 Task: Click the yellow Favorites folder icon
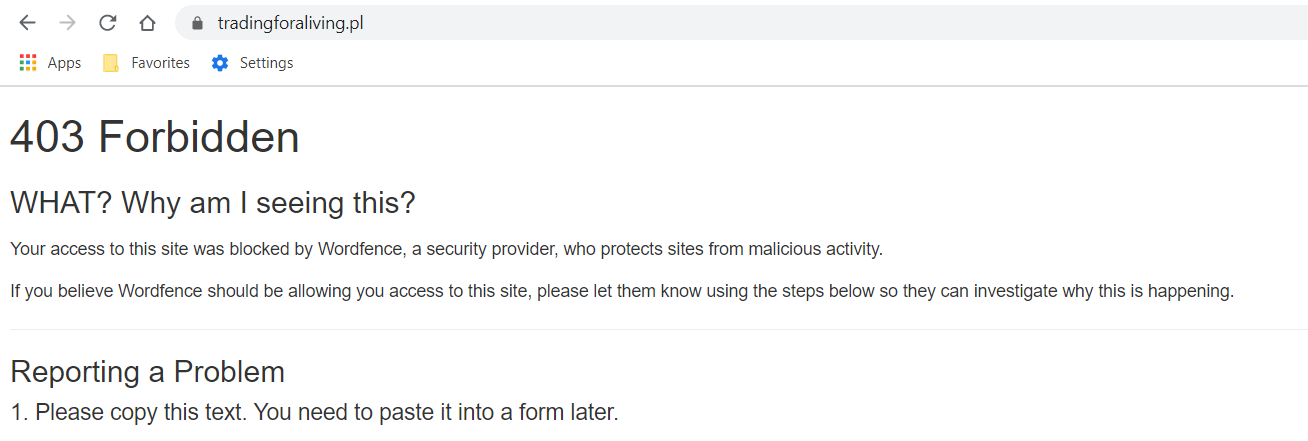(x=111, y=63)
